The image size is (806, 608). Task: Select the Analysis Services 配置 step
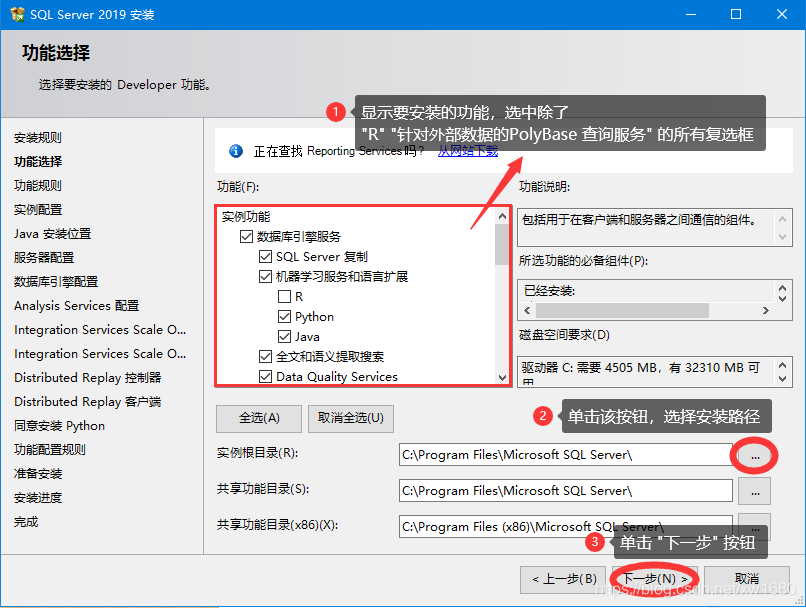pyautogui.click(x=77, y=306)
